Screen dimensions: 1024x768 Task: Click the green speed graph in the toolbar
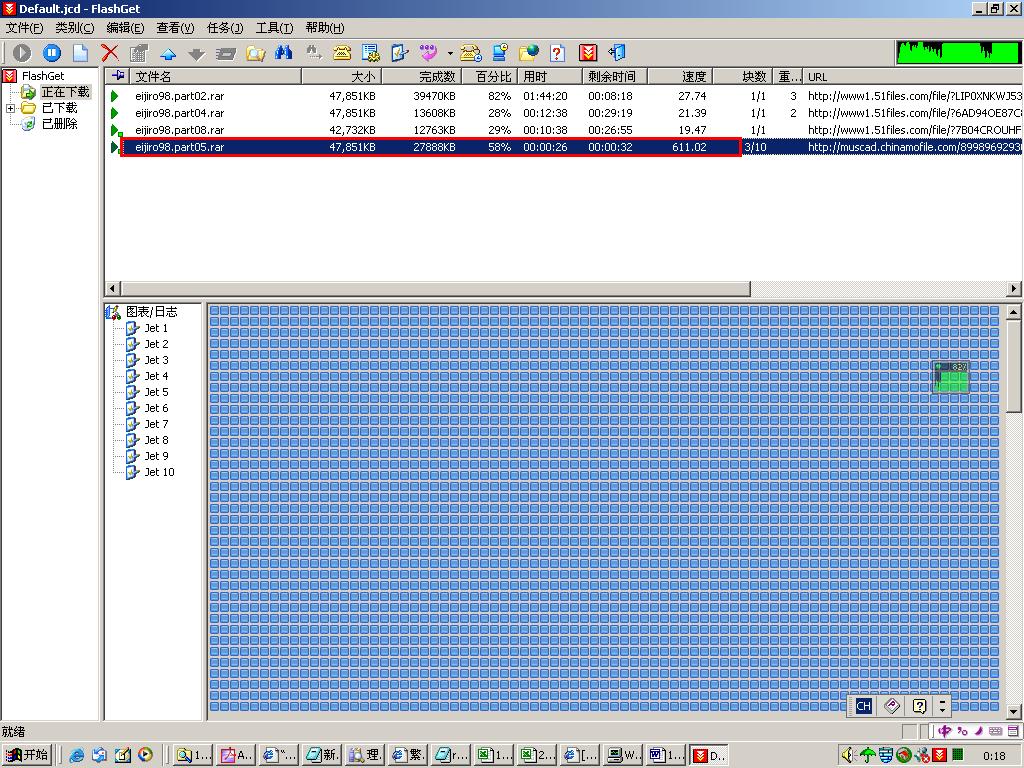point(958,52)
